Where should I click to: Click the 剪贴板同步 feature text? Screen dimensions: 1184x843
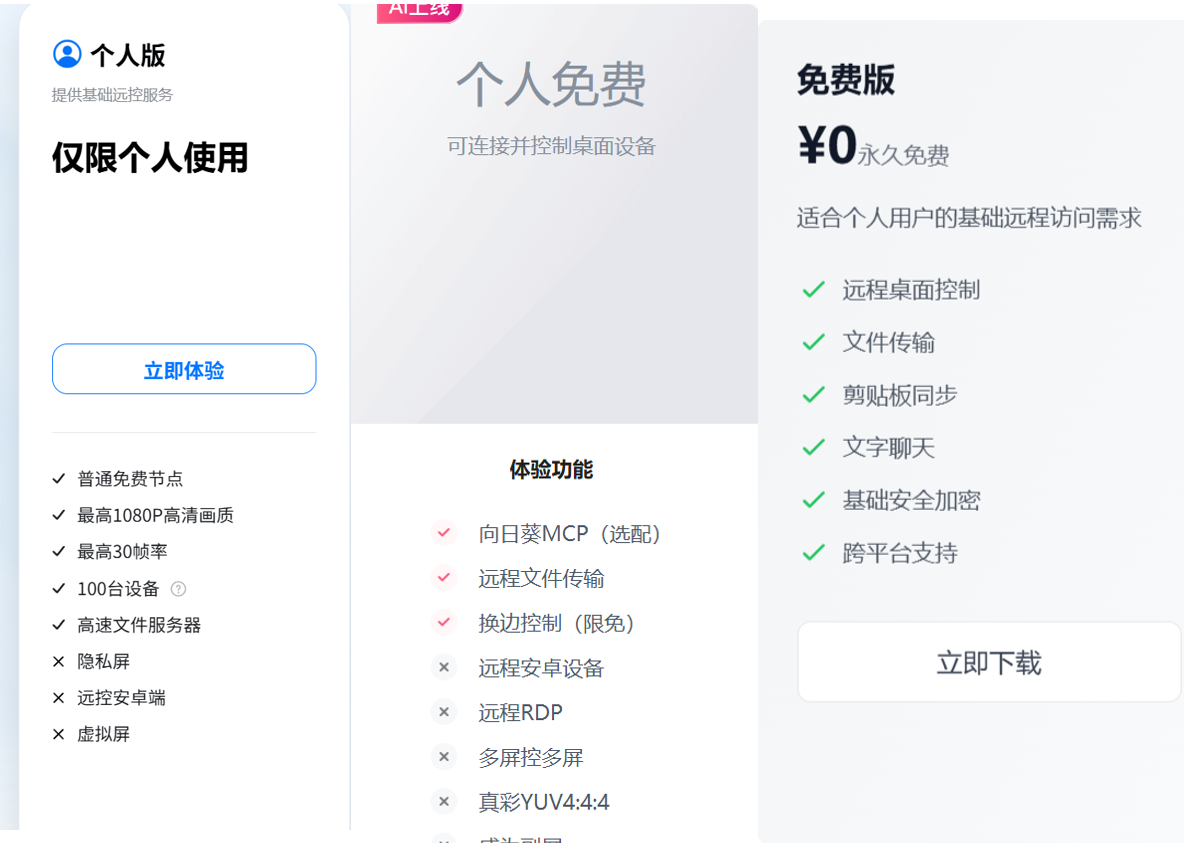click(900, 395)
